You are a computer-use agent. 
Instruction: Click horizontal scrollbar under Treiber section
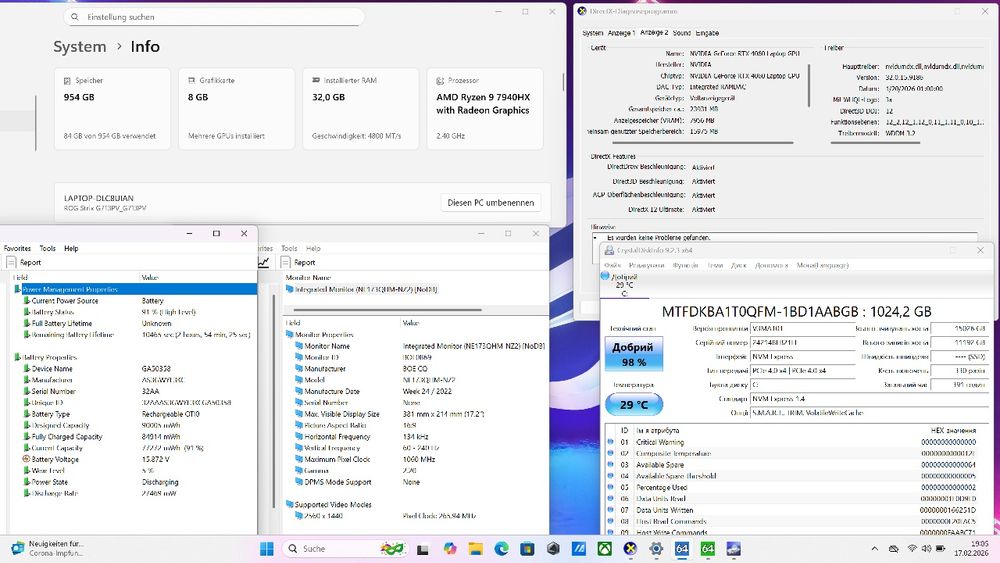point(875,143)
